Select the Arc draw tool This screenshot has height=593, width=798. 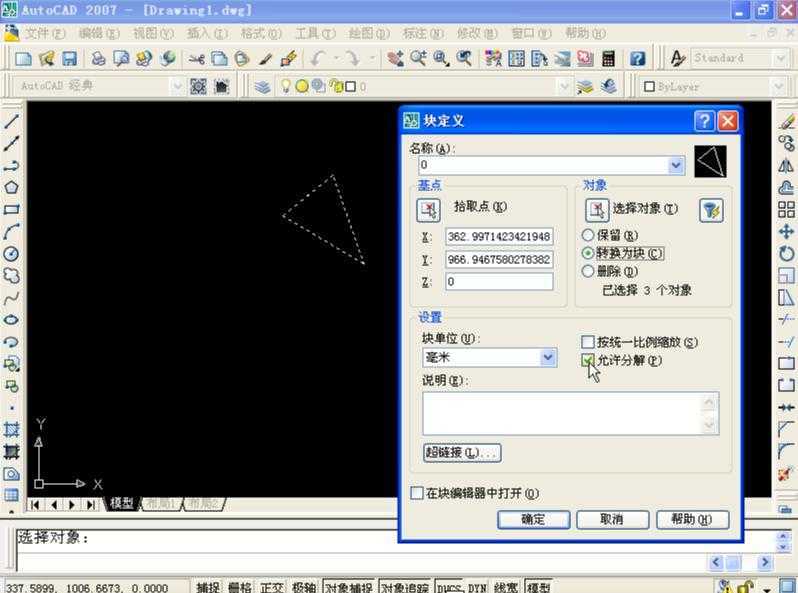(x=11, y=231)
